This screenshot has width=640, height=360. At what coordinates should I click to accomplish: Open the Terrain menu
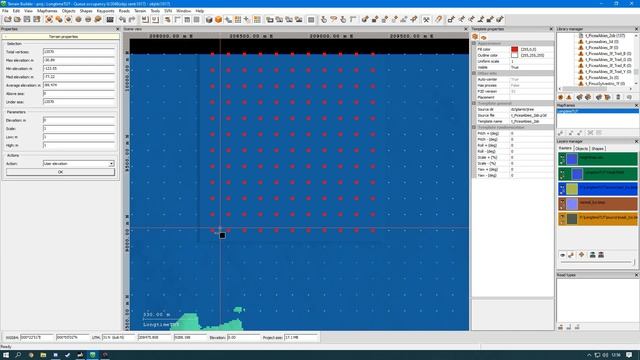point(140,11)
